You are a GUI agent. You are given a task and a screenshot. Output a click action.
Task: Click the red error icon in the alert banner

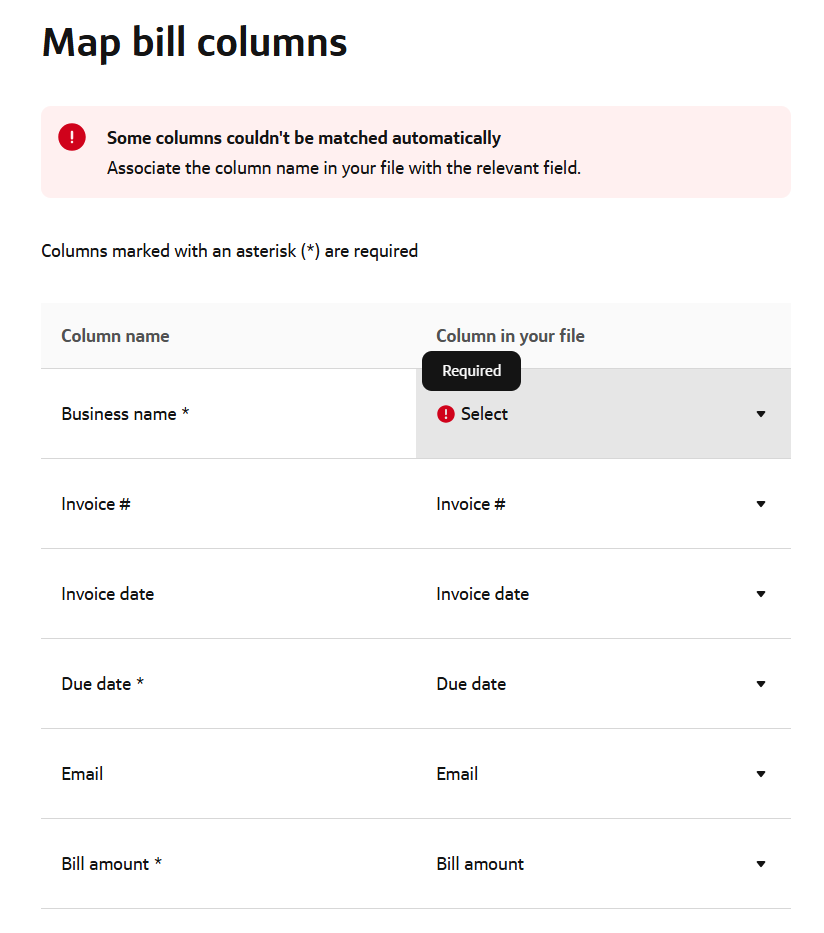[x=72, y=138]
